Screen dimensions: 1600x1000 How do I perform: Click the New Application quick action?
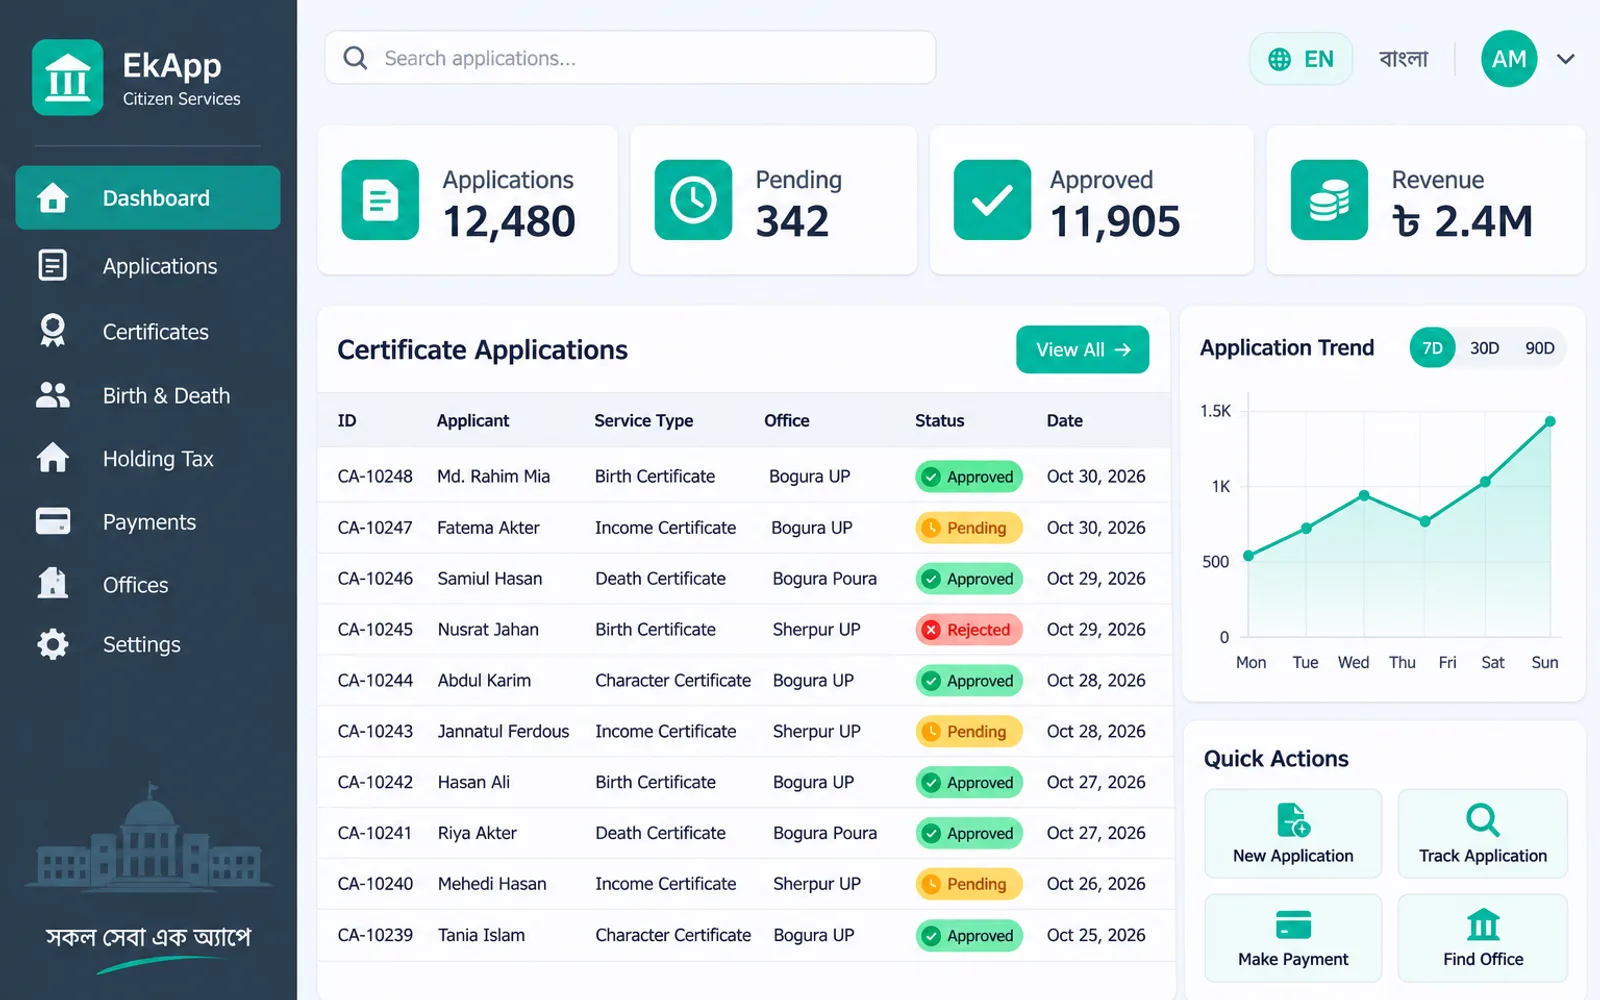click(1293, 833)
